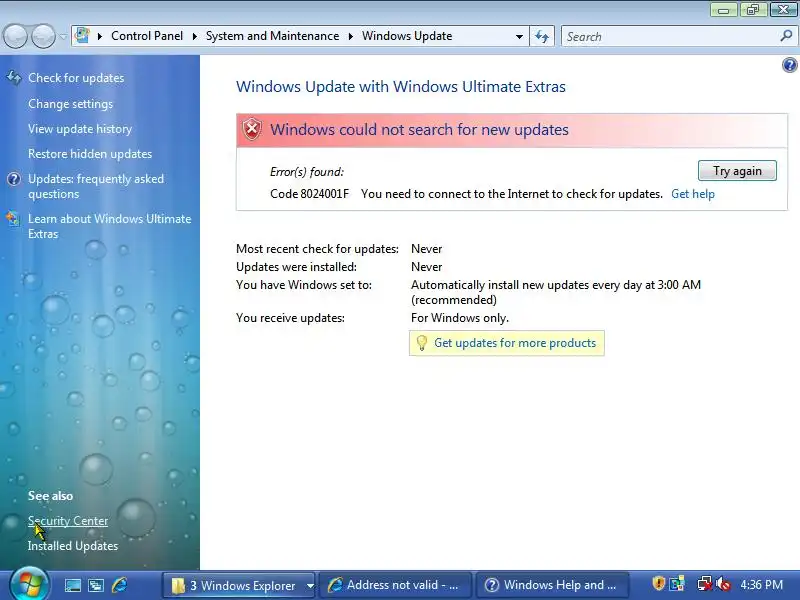Click the Back navigation arrow button

[x=15, y=37]
